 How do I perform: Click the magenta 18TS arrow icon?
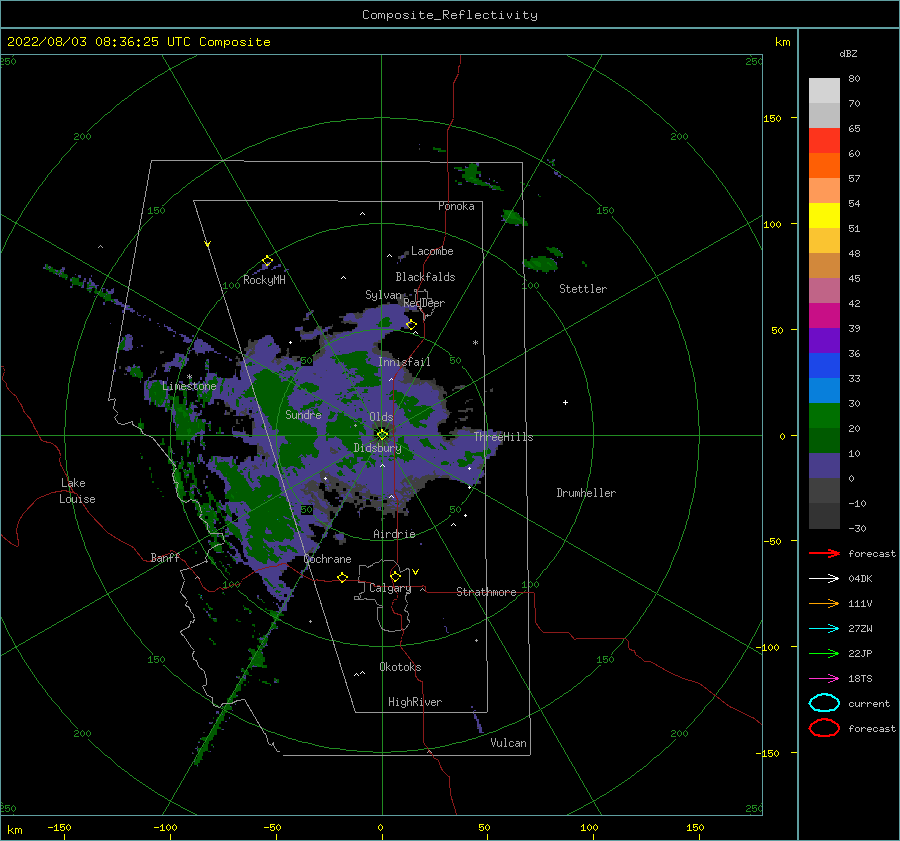pos(824,679)
